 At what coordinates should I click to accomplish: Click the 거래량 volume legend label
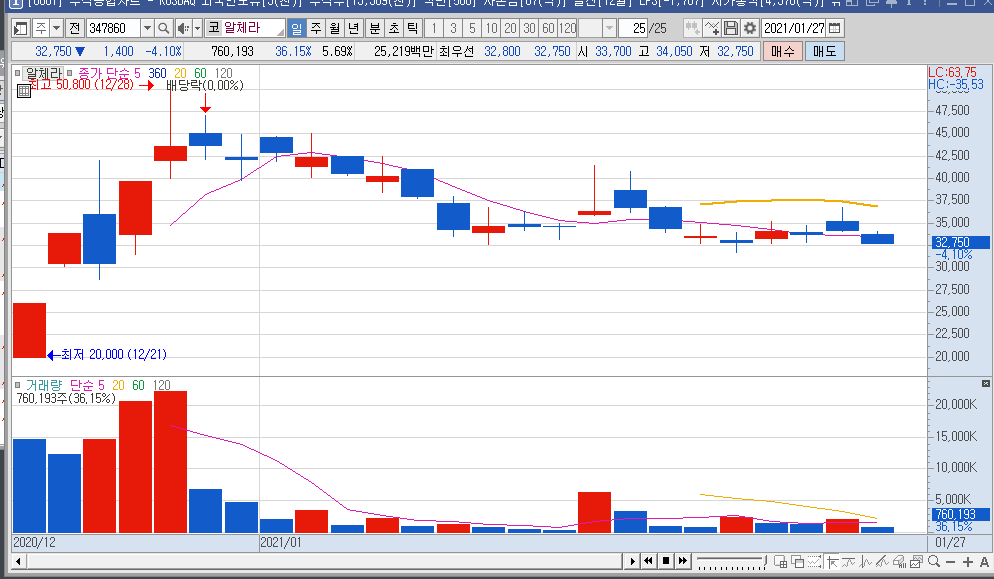(x=44, y=385)
